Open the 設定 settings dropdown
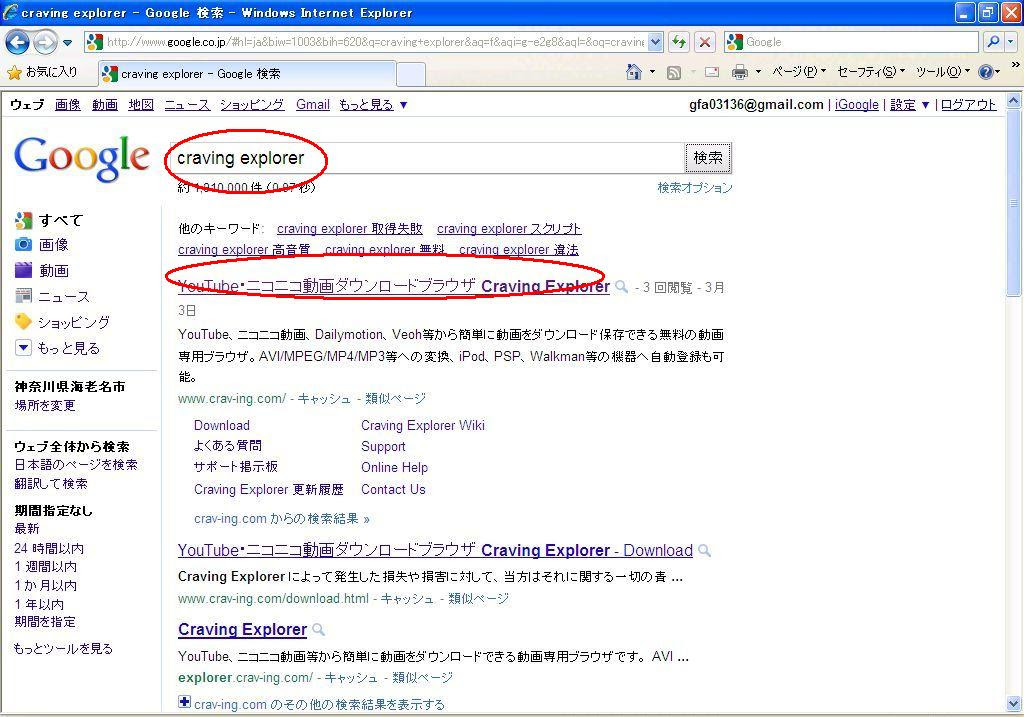 click(x=910, y=104)
